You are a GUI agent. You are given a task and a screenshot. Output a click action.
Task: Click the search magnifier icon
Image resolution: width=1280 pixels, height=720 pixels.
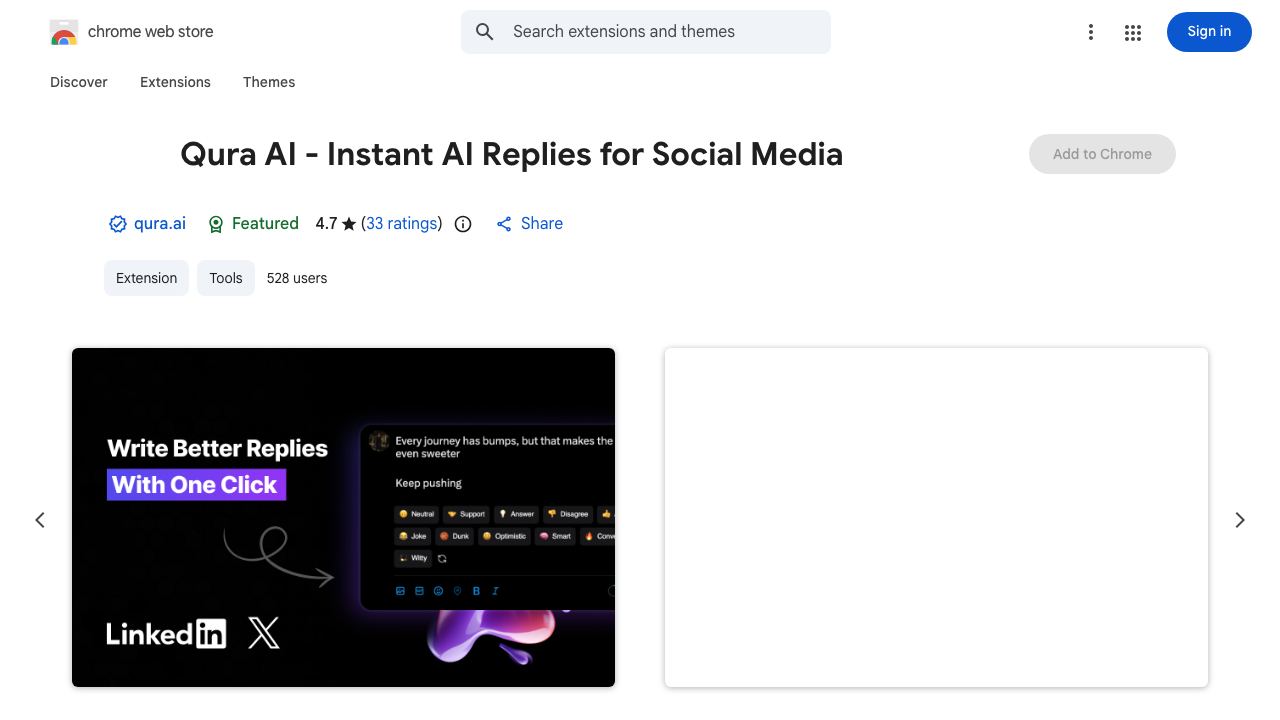[x=485, y=32]
